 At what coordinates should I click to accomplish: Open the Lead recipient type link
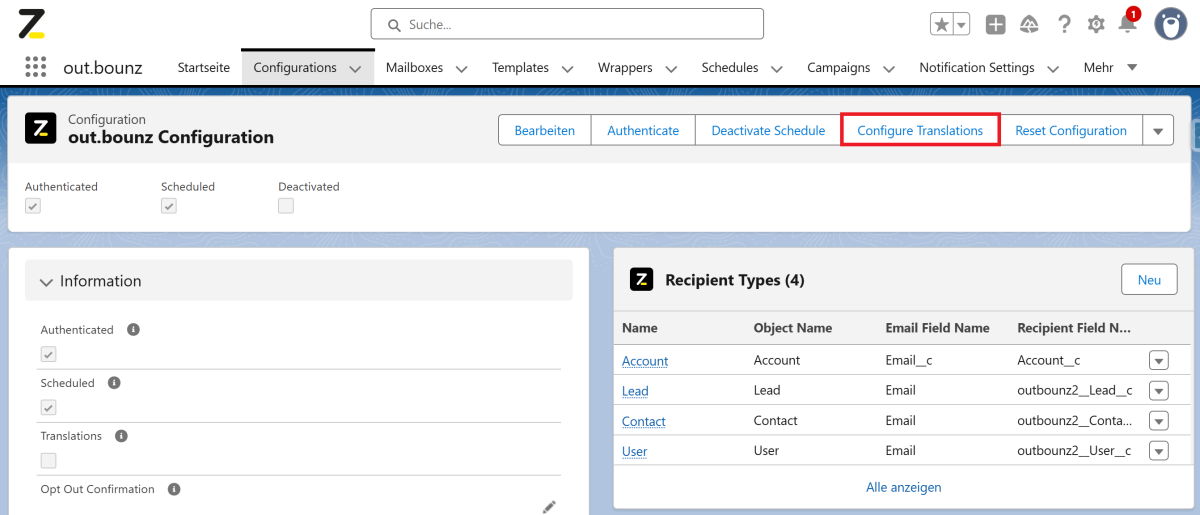[x=635, y=391]
